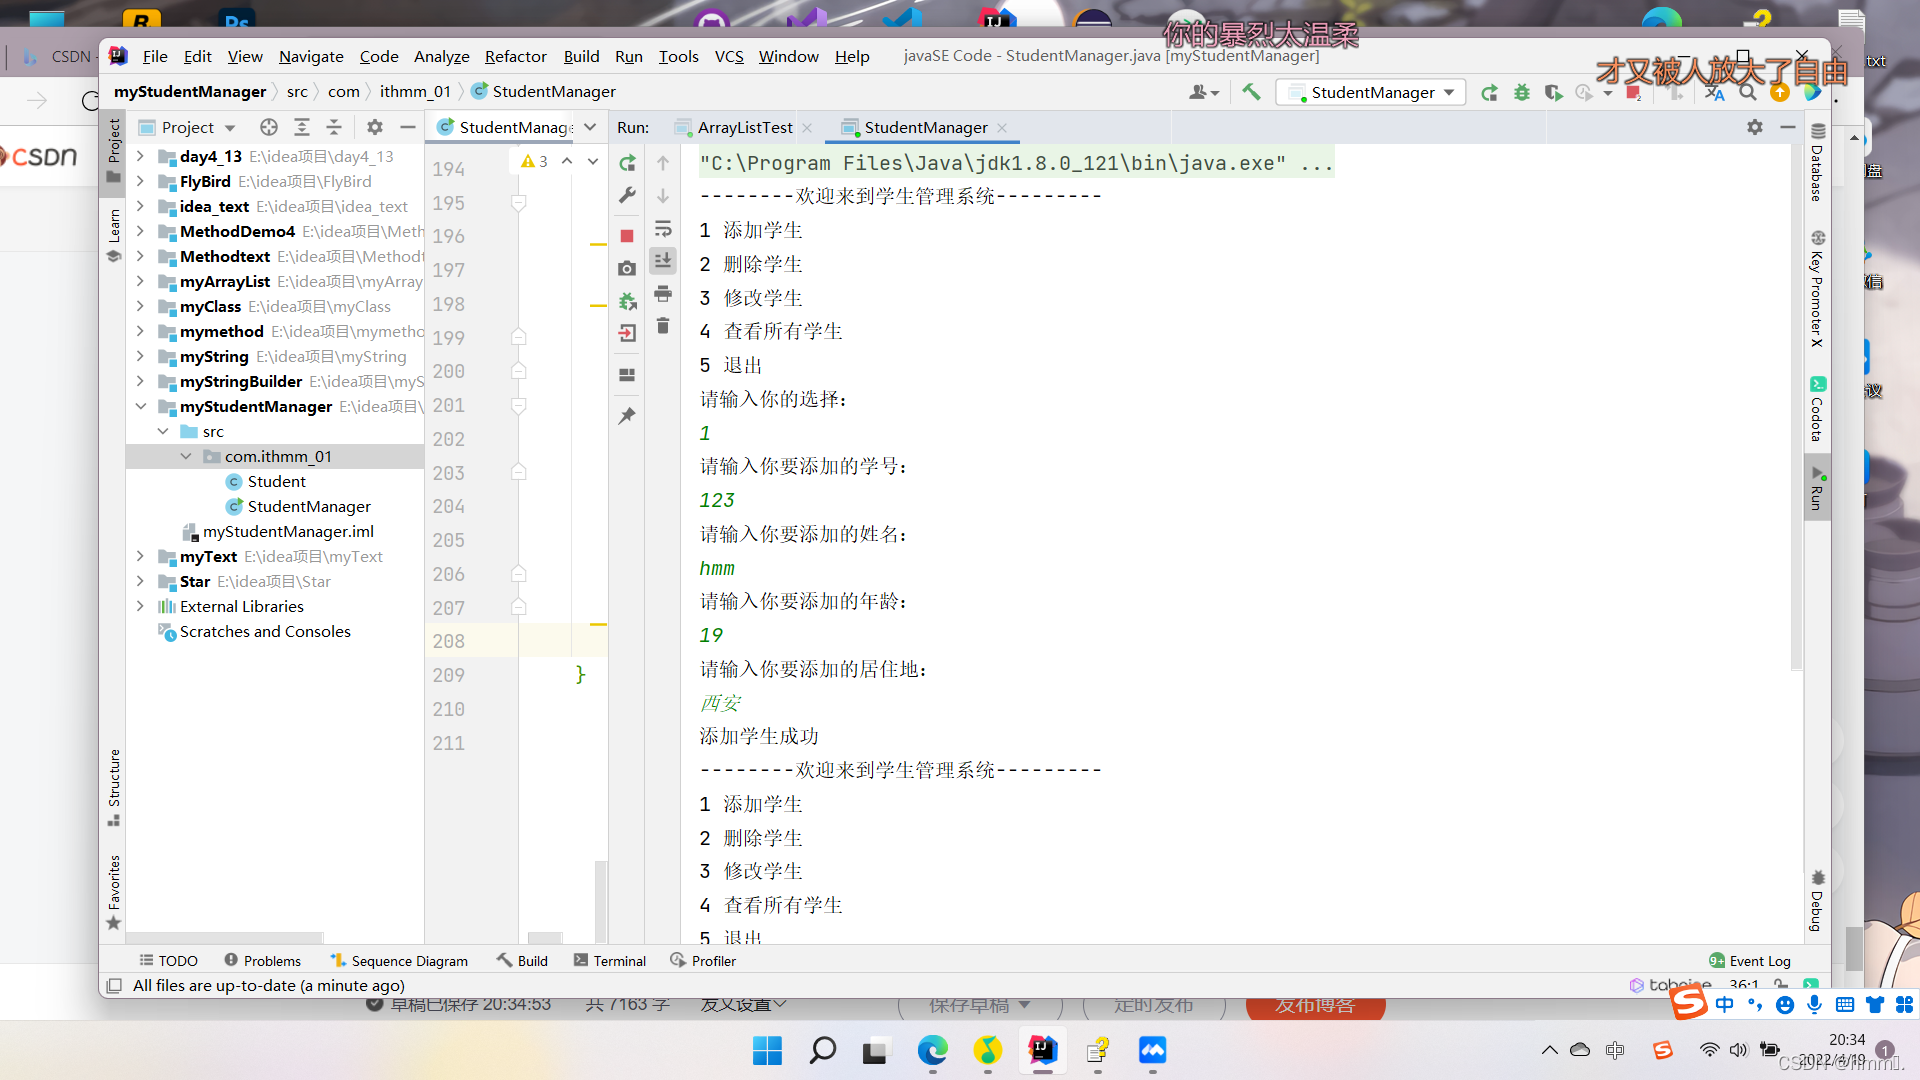Open the Student class file in tree
The height and width of the screenshot is (1080, 1920).
coord(276,481)
